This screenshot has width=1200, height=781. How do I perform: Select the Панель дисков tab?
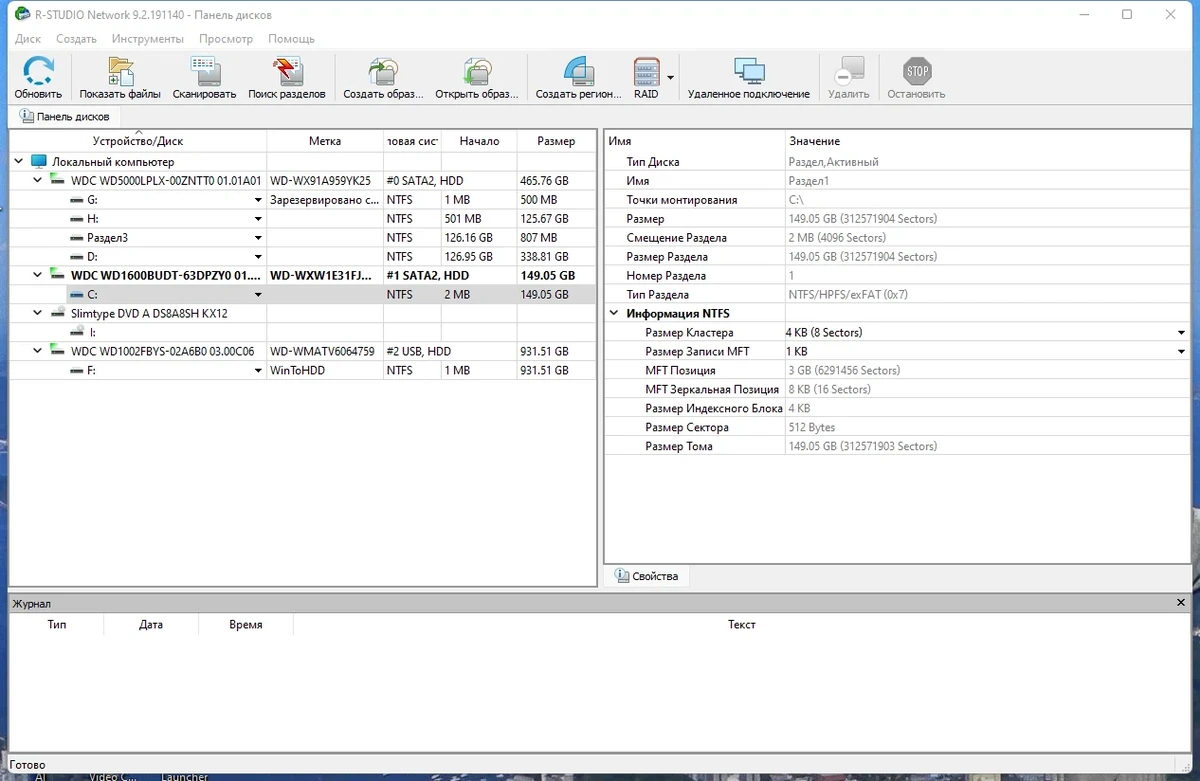click(65, 116)
